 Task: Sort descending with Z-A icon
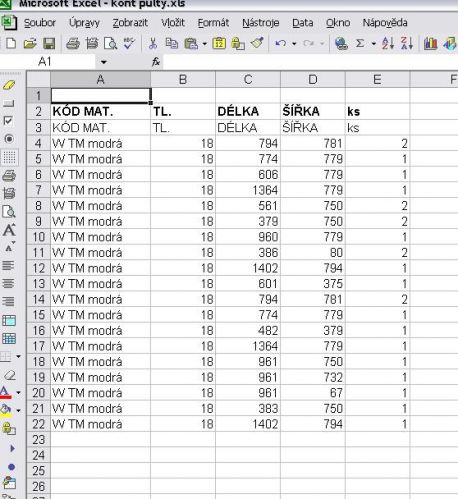tap(407, 43)
